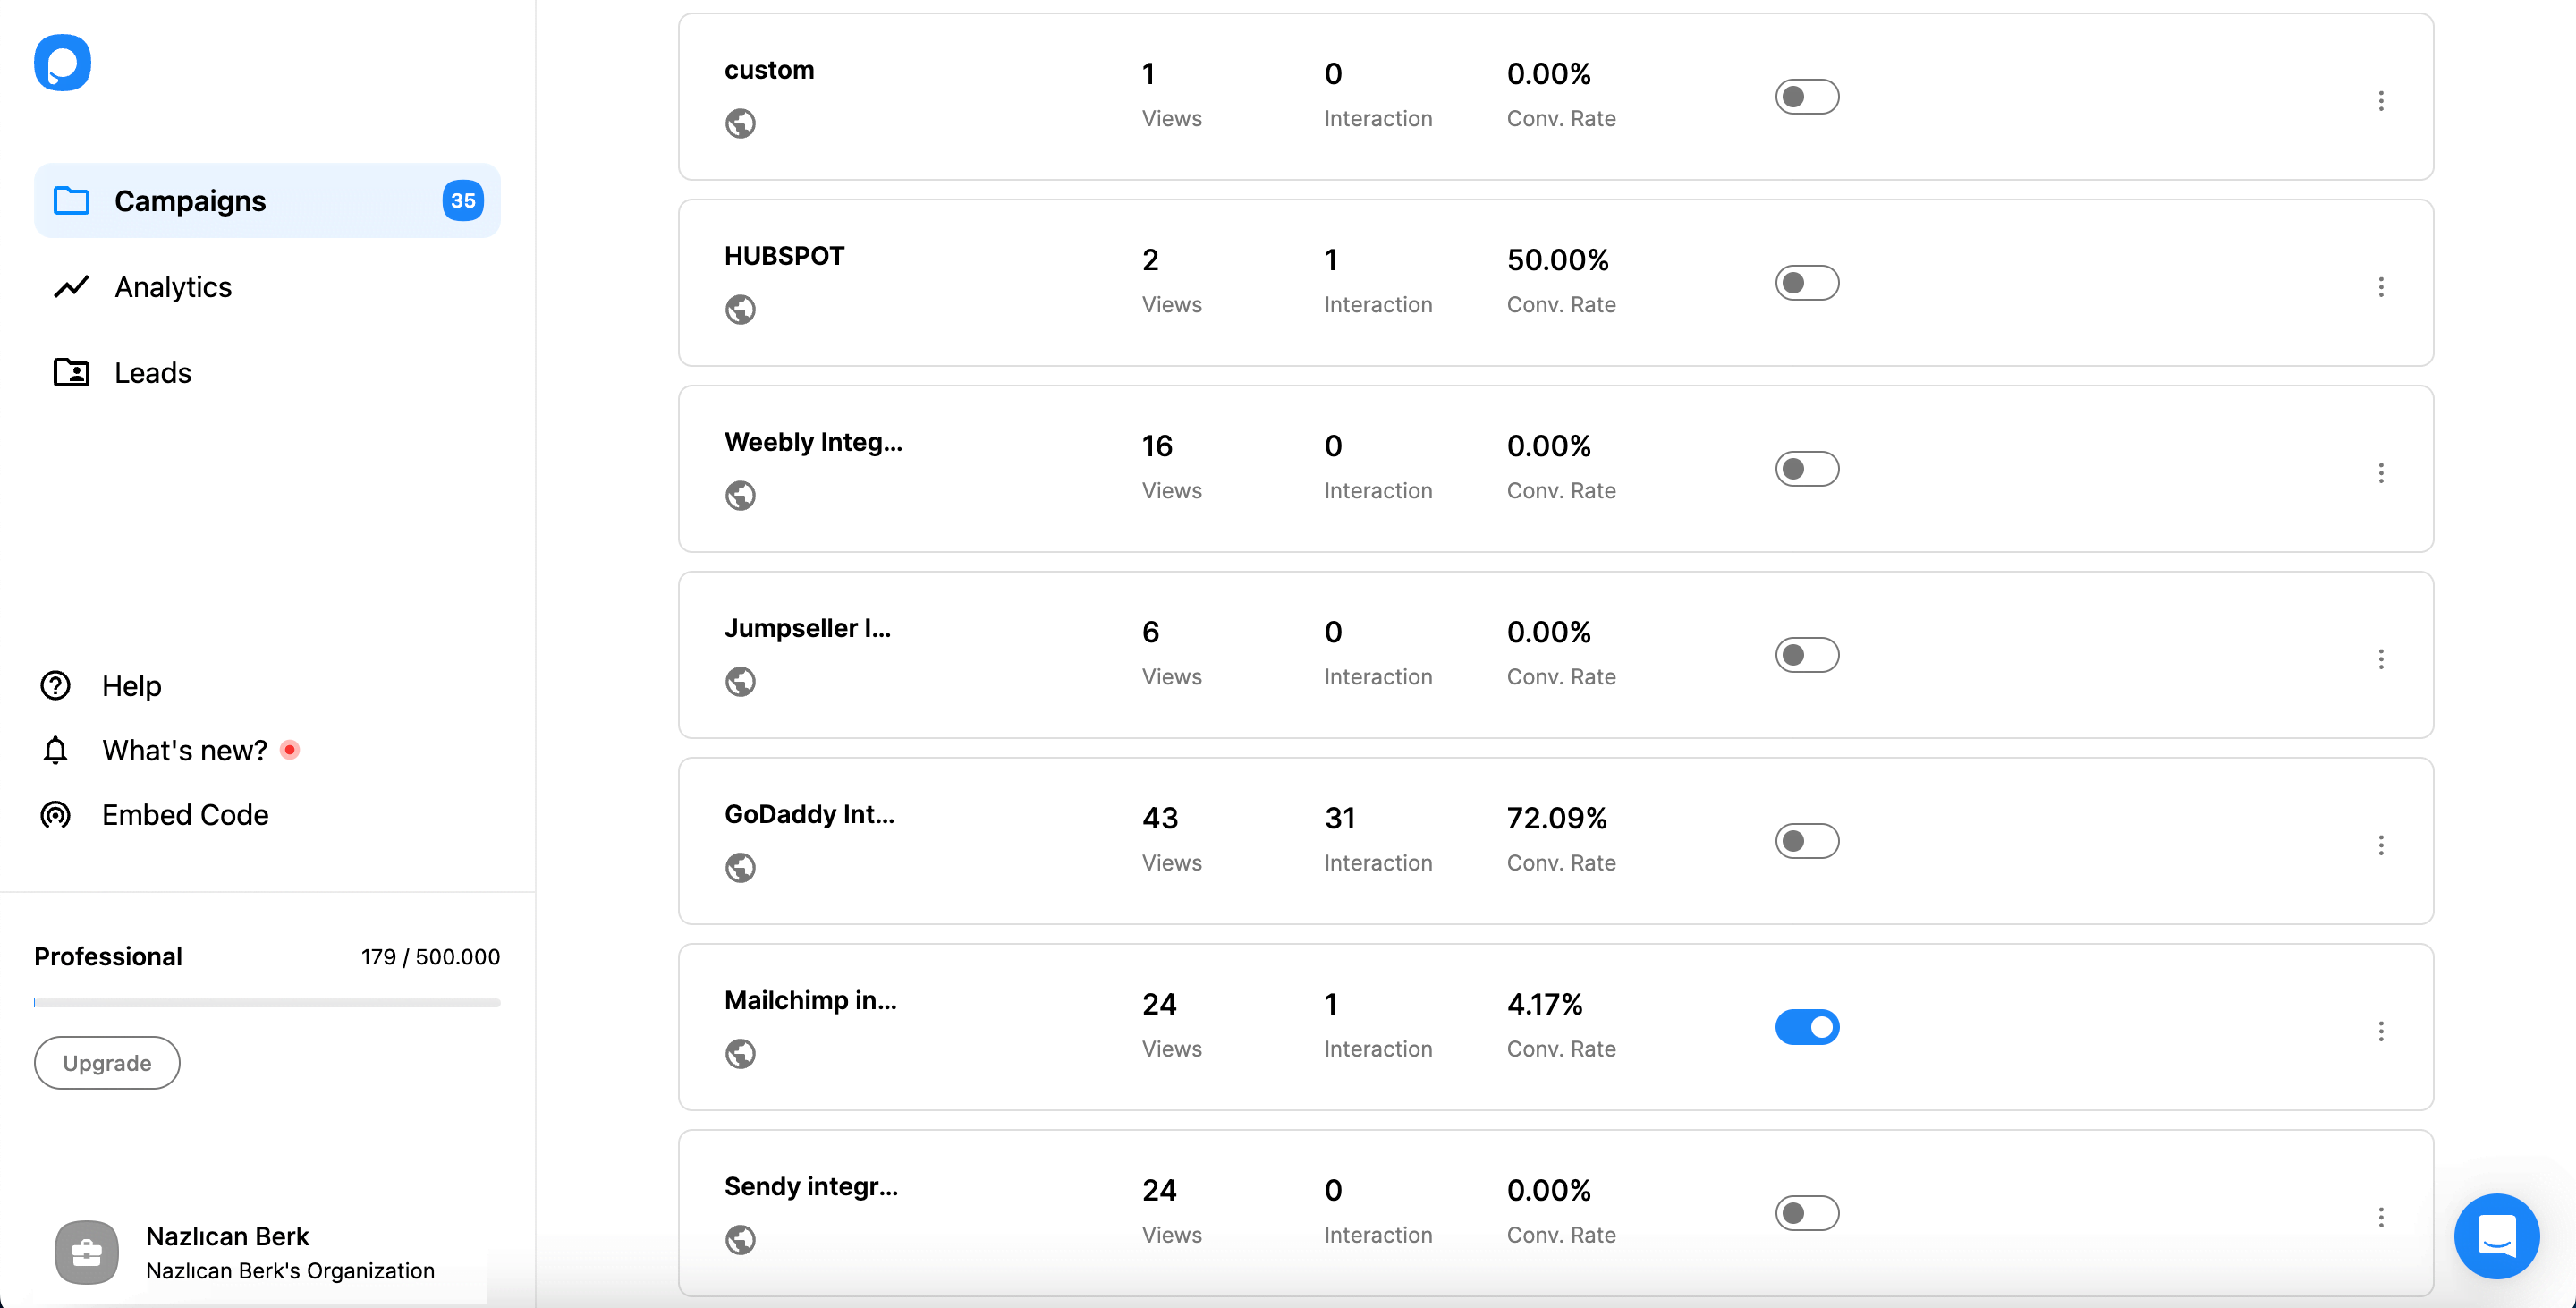2576x1308 pixels.
Task: Disable the Mailchimp campaign toggle
Action: point(1807,1027)
